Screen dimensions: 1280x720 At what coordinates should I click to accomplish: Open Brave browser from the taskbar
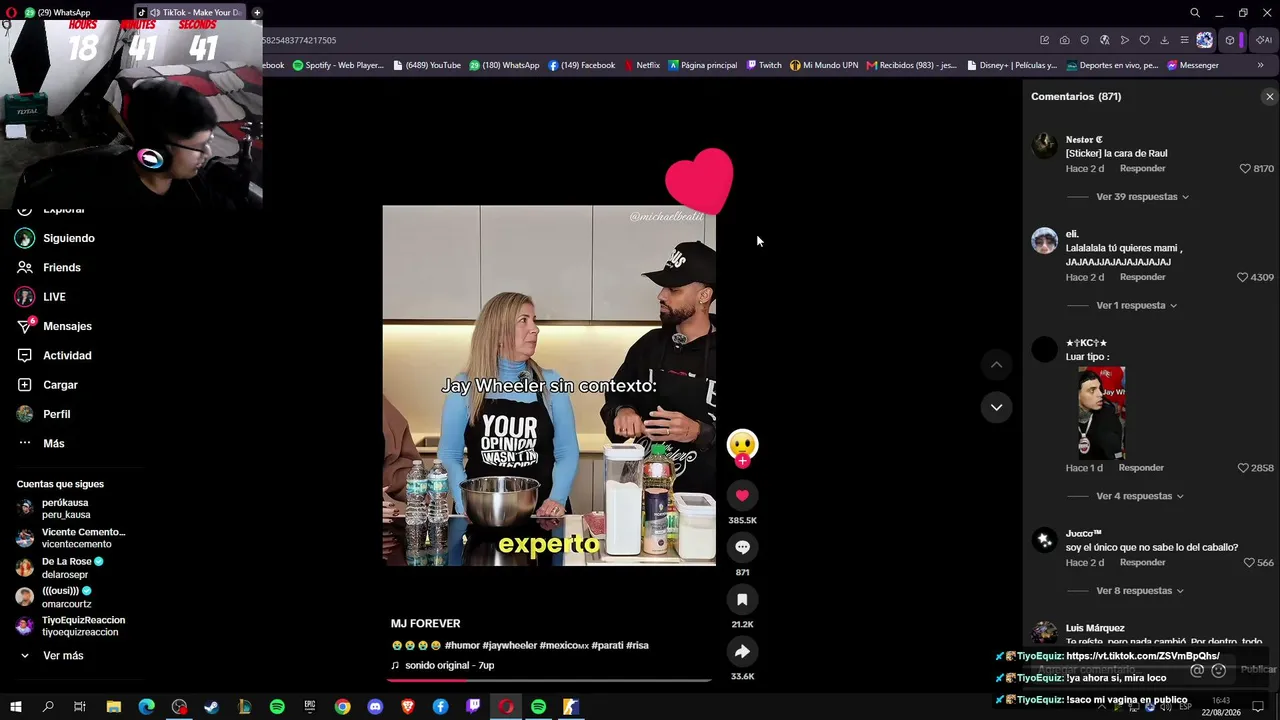[x=408, y=707]
